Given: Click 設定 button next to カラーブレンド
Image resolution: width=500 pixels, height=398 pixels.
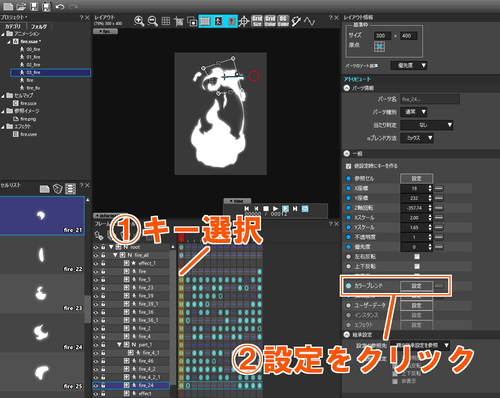Looking at the screenshot, I should click(x=417, y=286).
